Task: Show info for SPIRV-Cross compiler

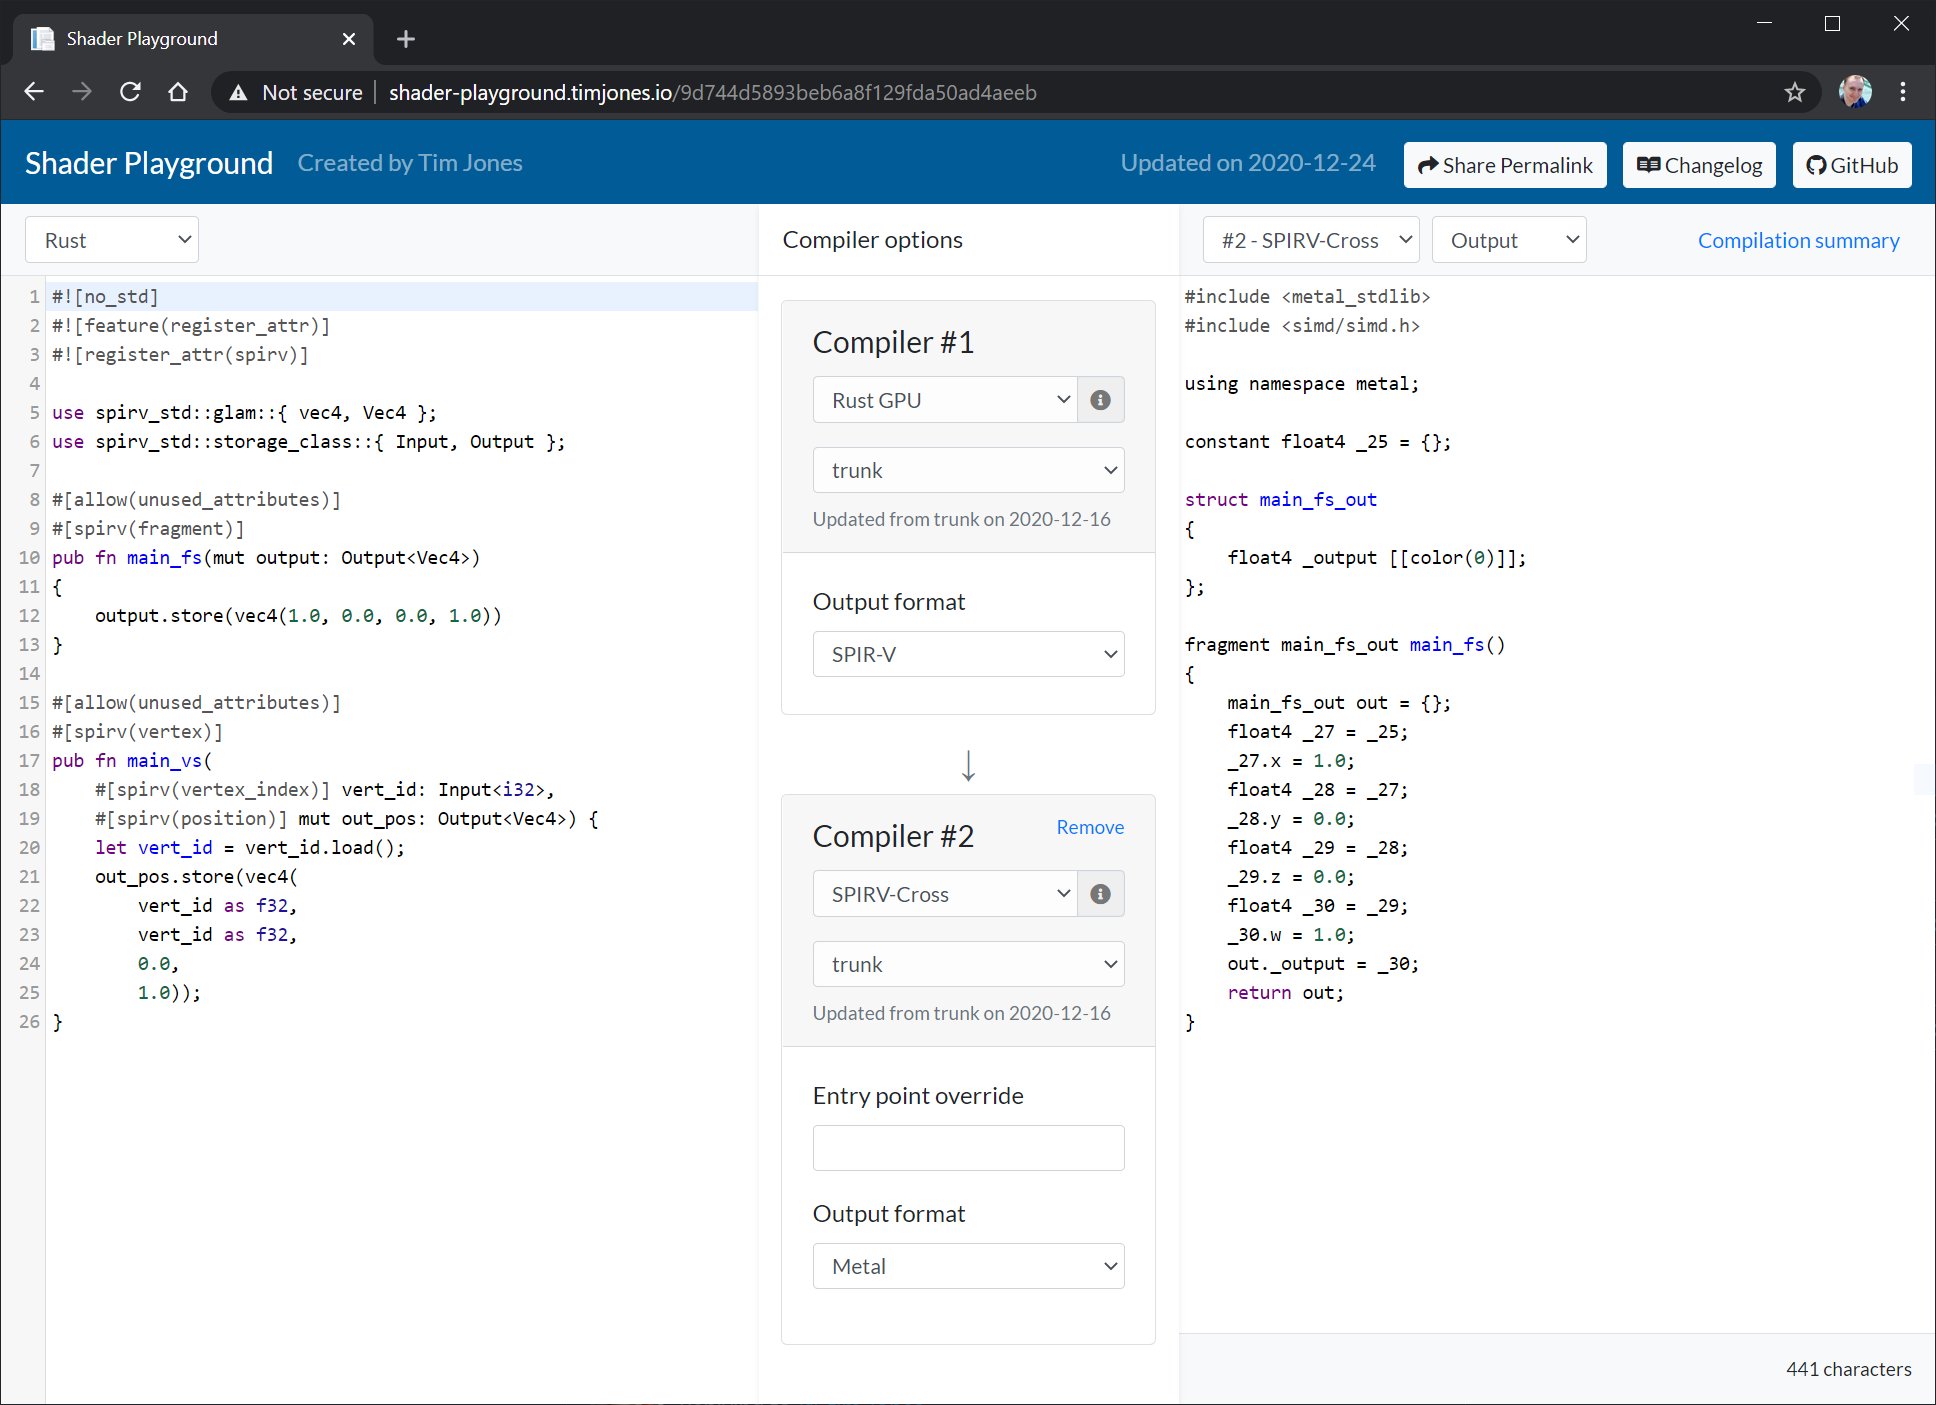Action: [1100, 894]
